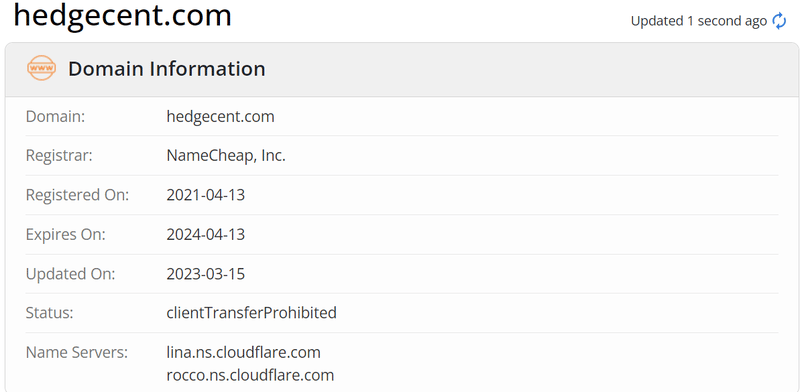
Task: Click the hedgecent.com page title
Action: point(122,15)
